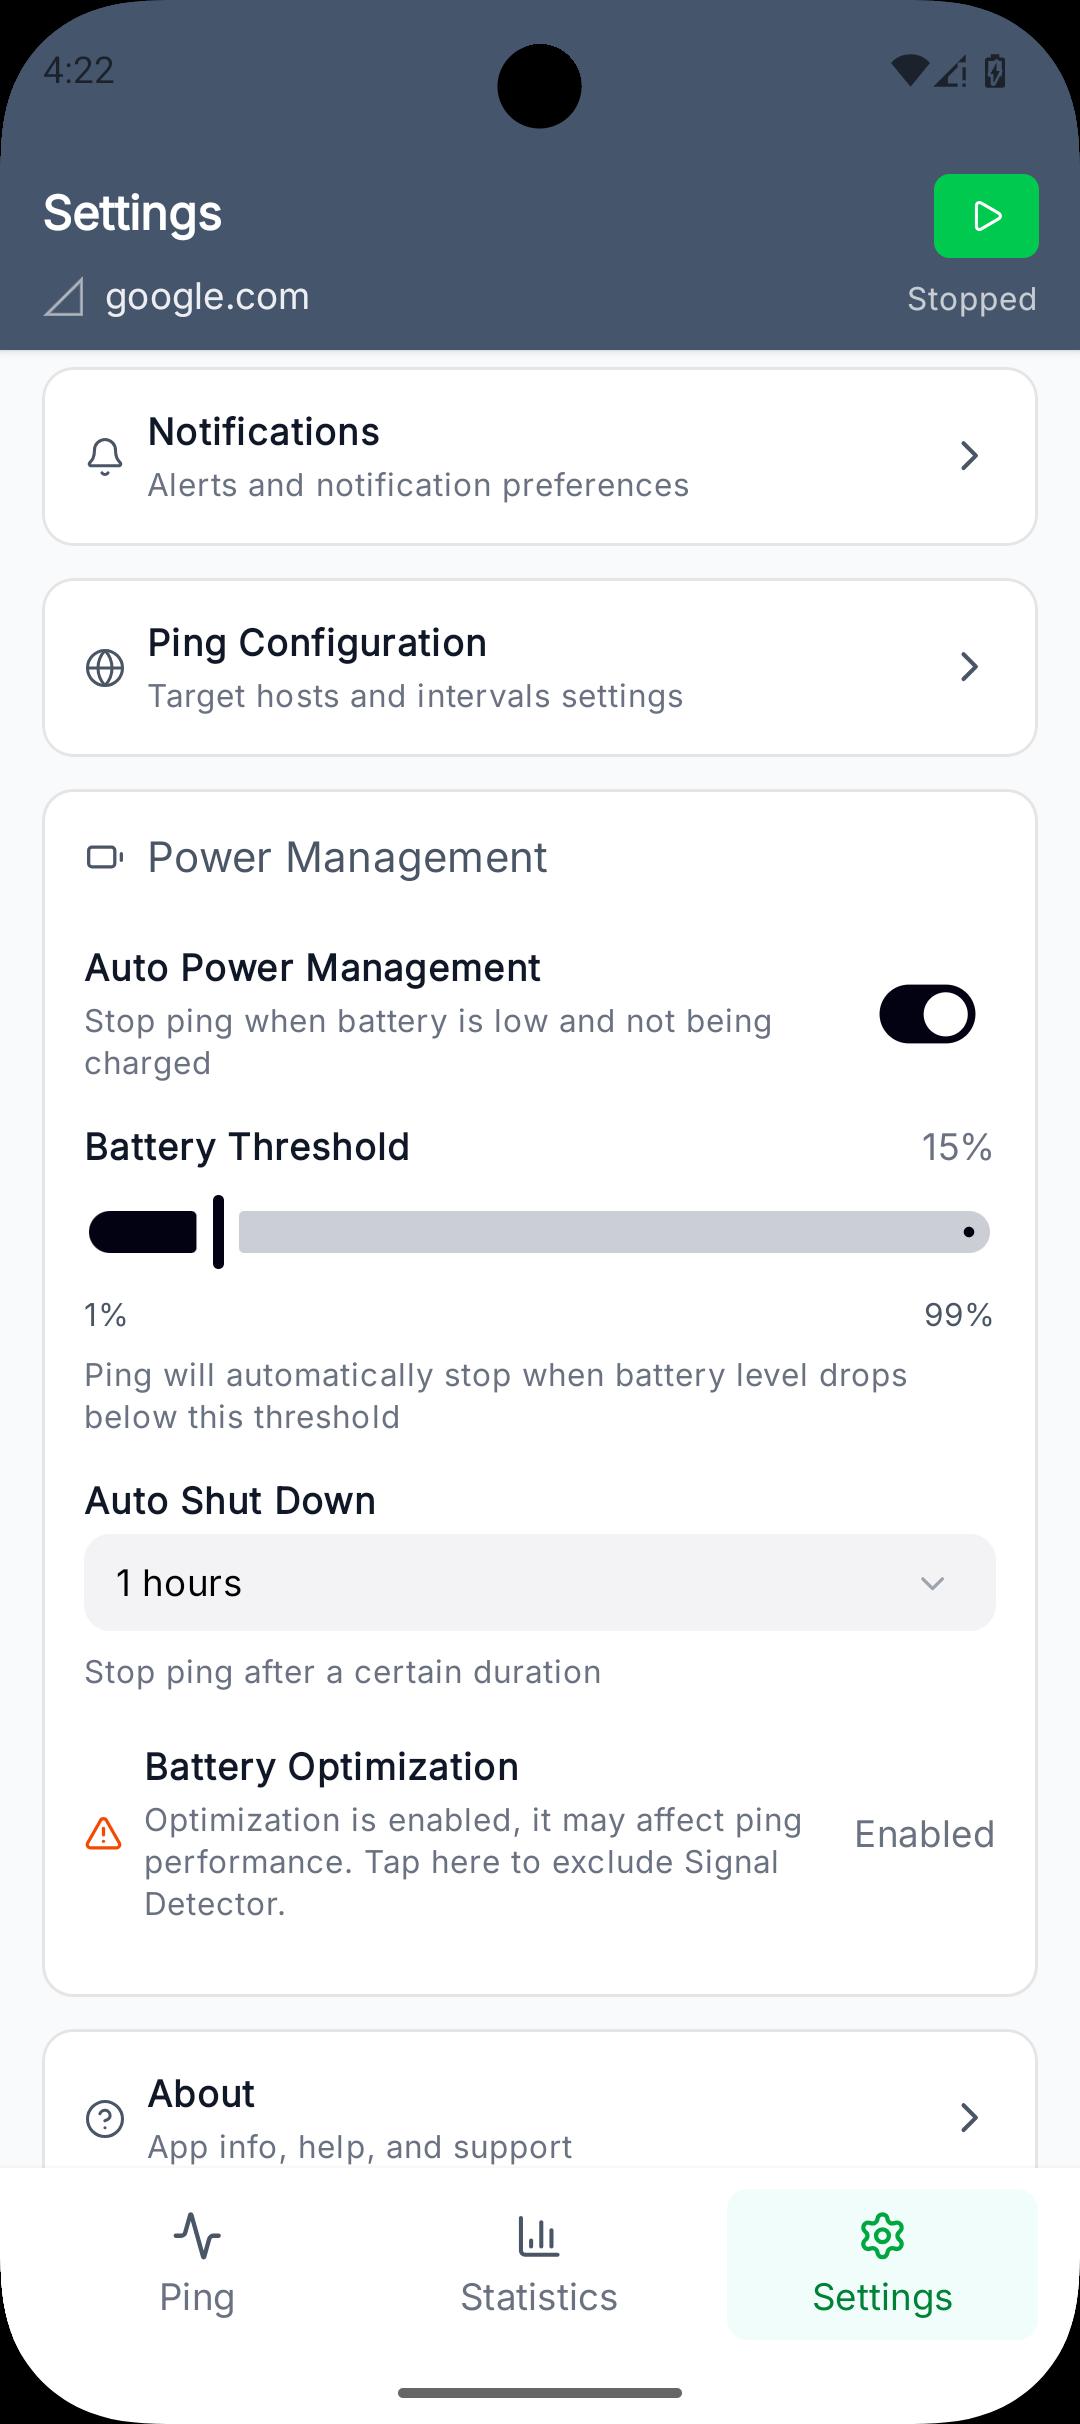This screenshot has height=2424, width=1080.
Task: Expand the About section chevron
Action: [x=968, y=2117]
